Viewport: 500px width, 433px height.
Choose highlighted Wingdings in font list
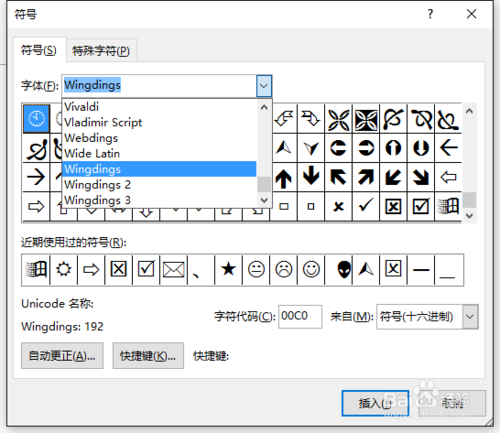click(x=159, y=169)
